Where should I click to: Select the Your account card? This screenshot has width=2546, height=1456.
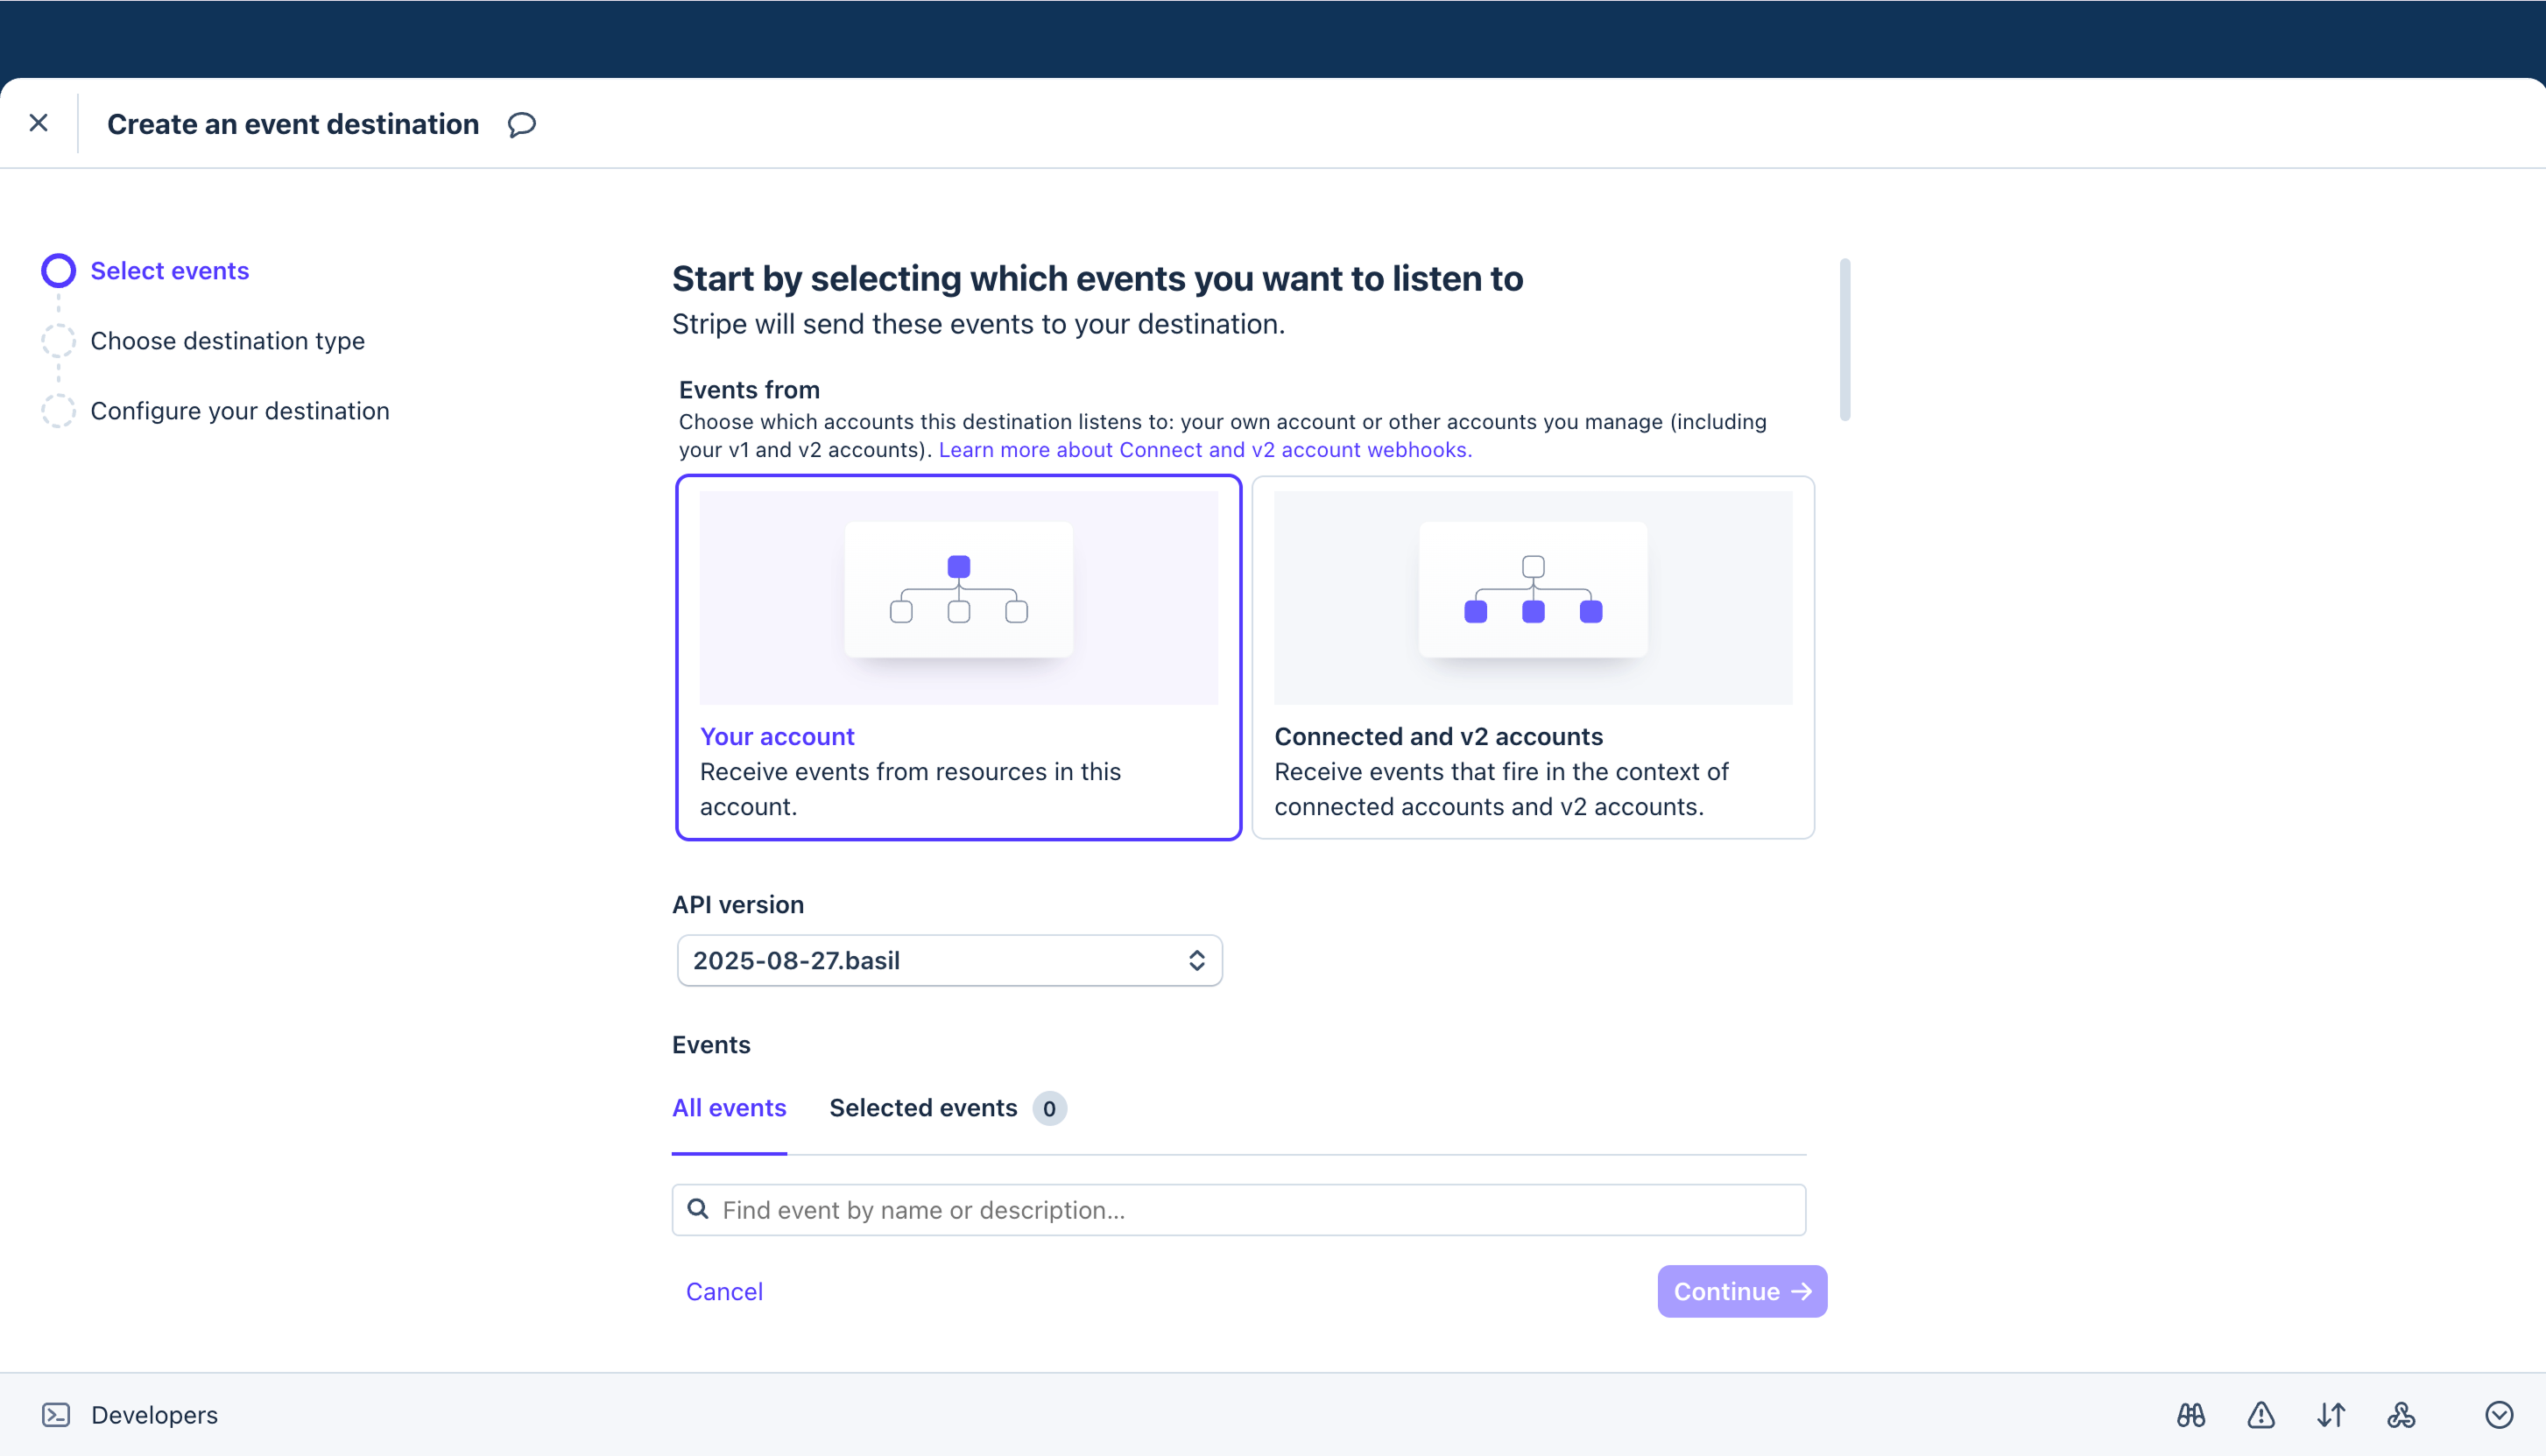(958, 657)
